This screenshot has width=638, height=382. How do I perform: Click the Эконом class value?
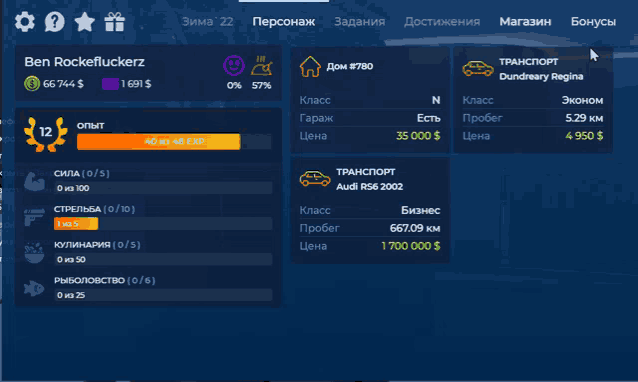click(x=582, y=100)
